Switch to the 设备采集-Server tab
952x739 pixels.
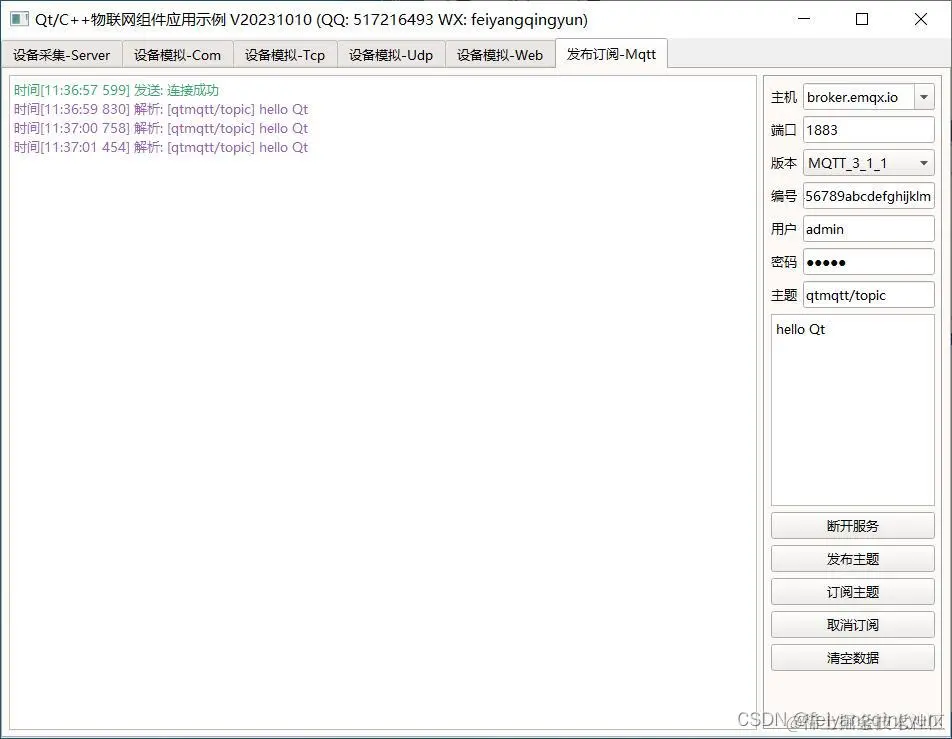62,55
